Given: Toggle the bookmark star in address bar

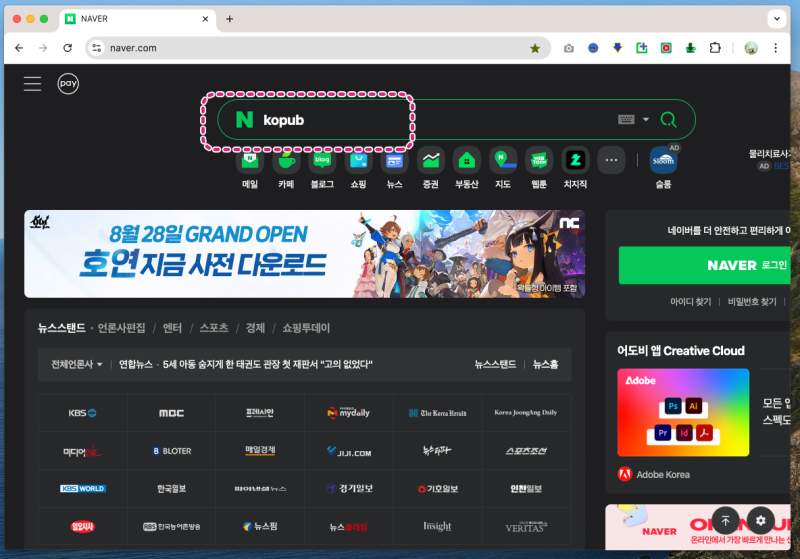Looking at the screenshot, I should 535,48.
